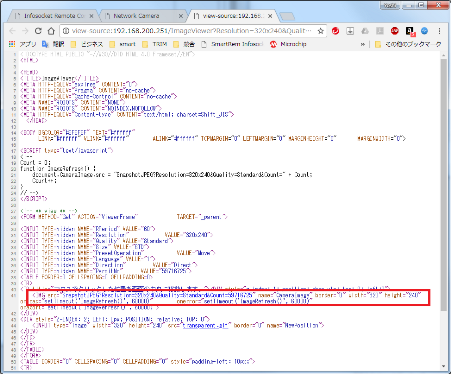Image resolution: width=451 pixels, height=374 pixels.
Task: Open the SmartRem Infosocket bookmark
Action: pos(232,44)
